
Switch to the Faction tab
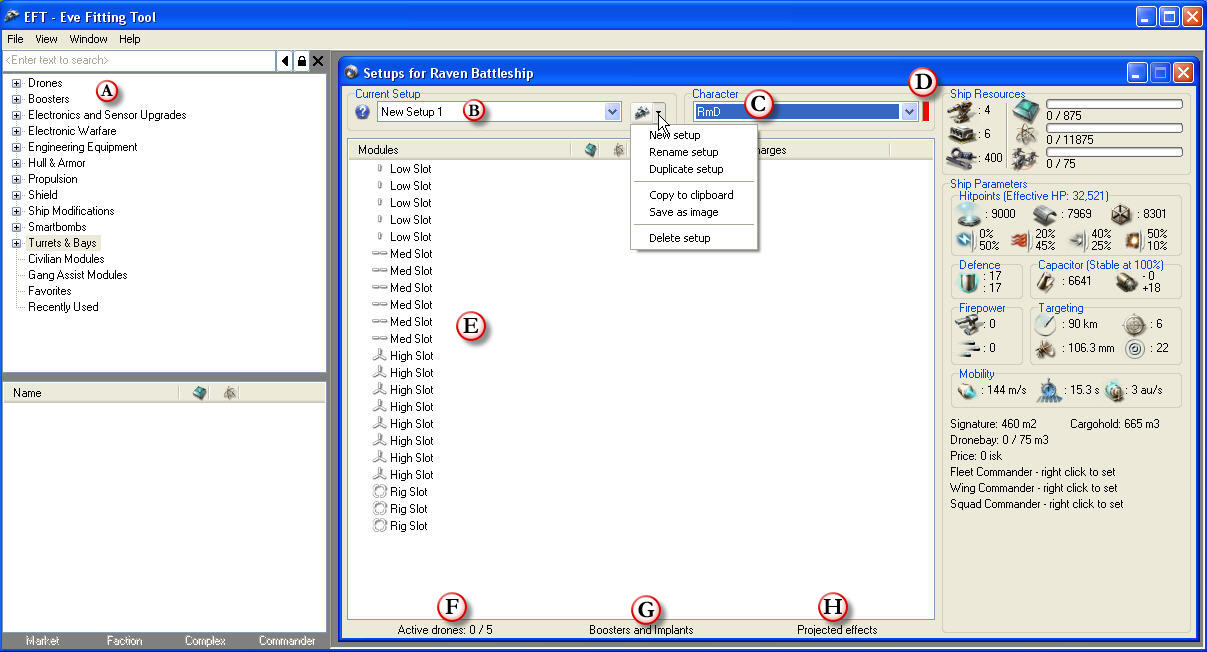pyautogui.click(x=125, y=640)
